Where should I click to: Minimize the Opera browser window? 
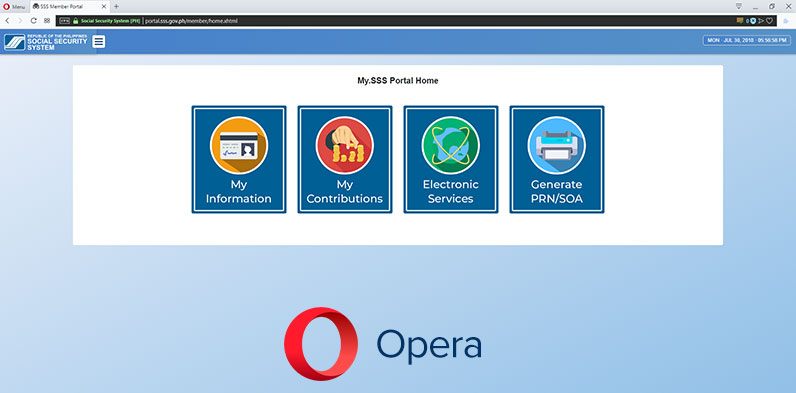[755, 7]
